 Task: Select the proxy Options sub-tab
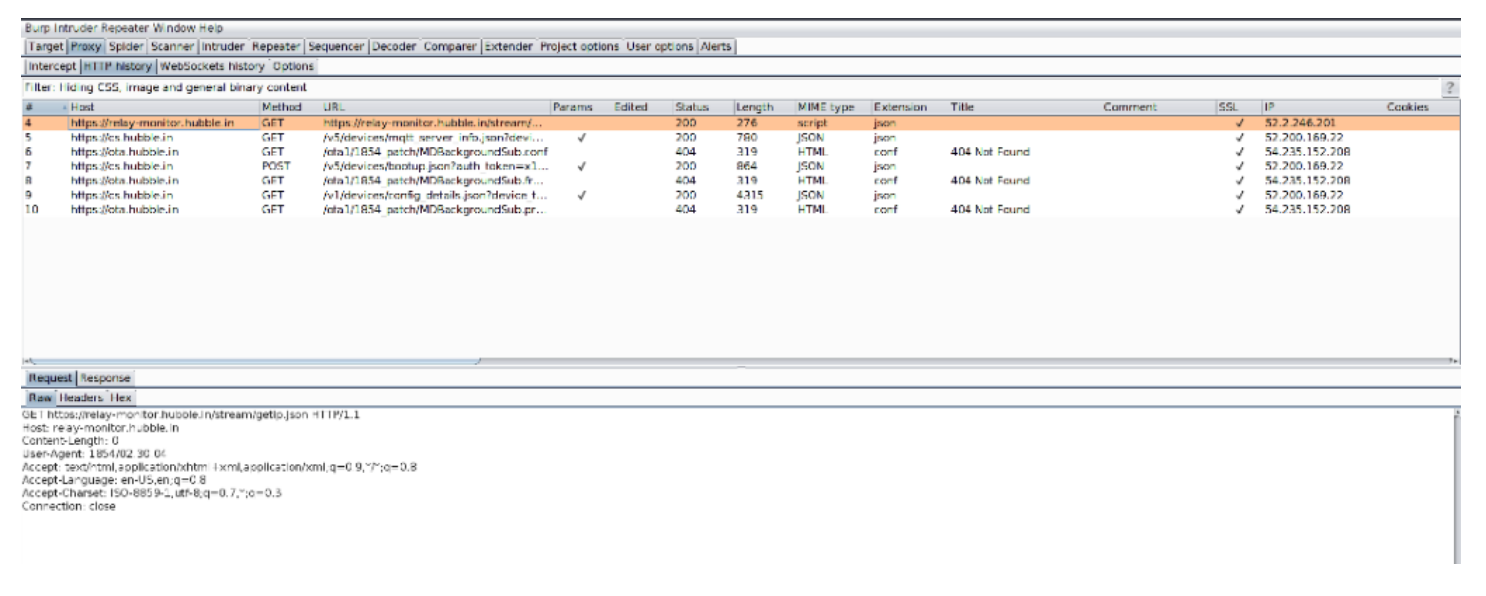[293, 66]
